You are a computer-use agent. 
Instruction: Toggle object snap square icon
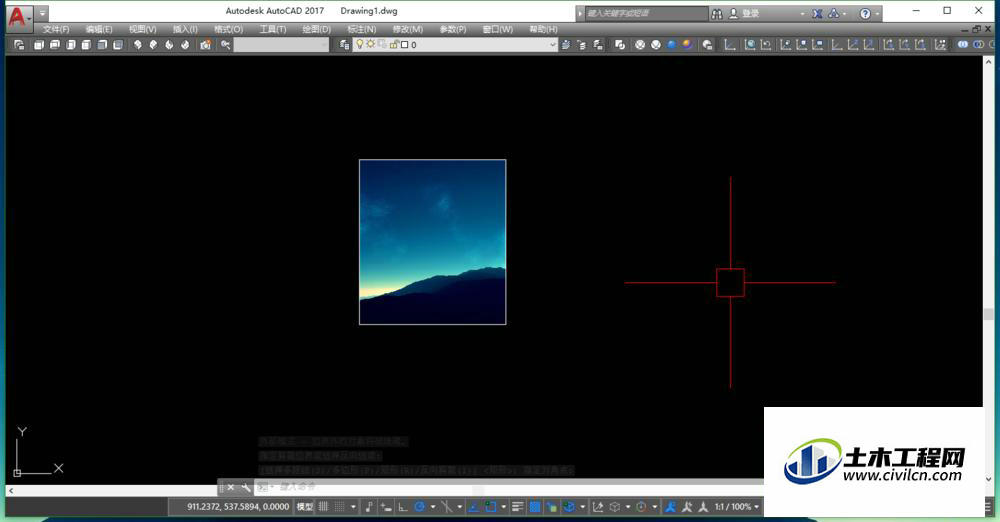[490, 507]
